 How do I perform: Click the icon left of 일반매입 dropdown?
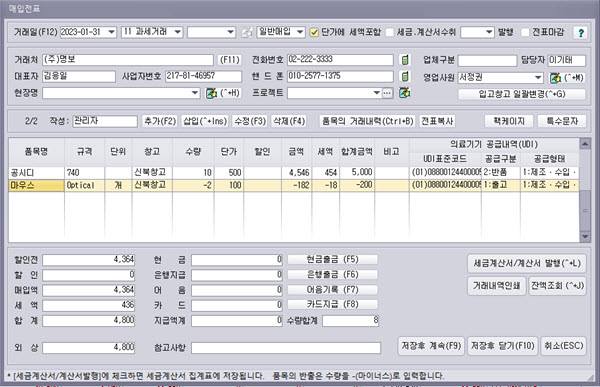pyautogui.click(x=247, y=33)
